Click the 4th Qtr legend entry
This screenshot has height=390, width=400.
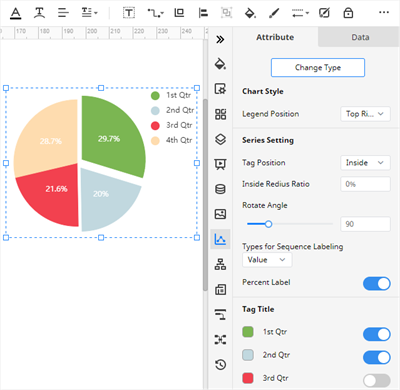[171, 140]
